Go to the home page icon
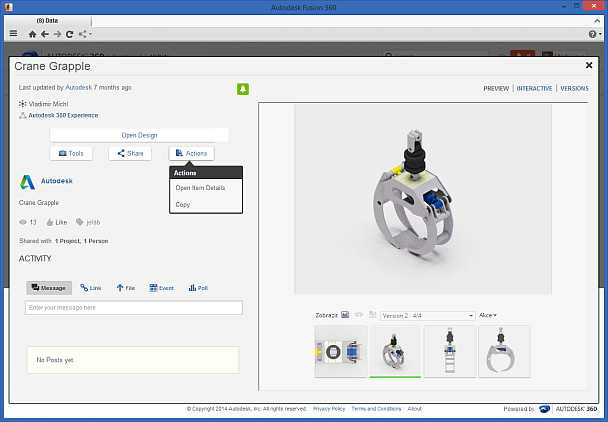 click(33, 34)
